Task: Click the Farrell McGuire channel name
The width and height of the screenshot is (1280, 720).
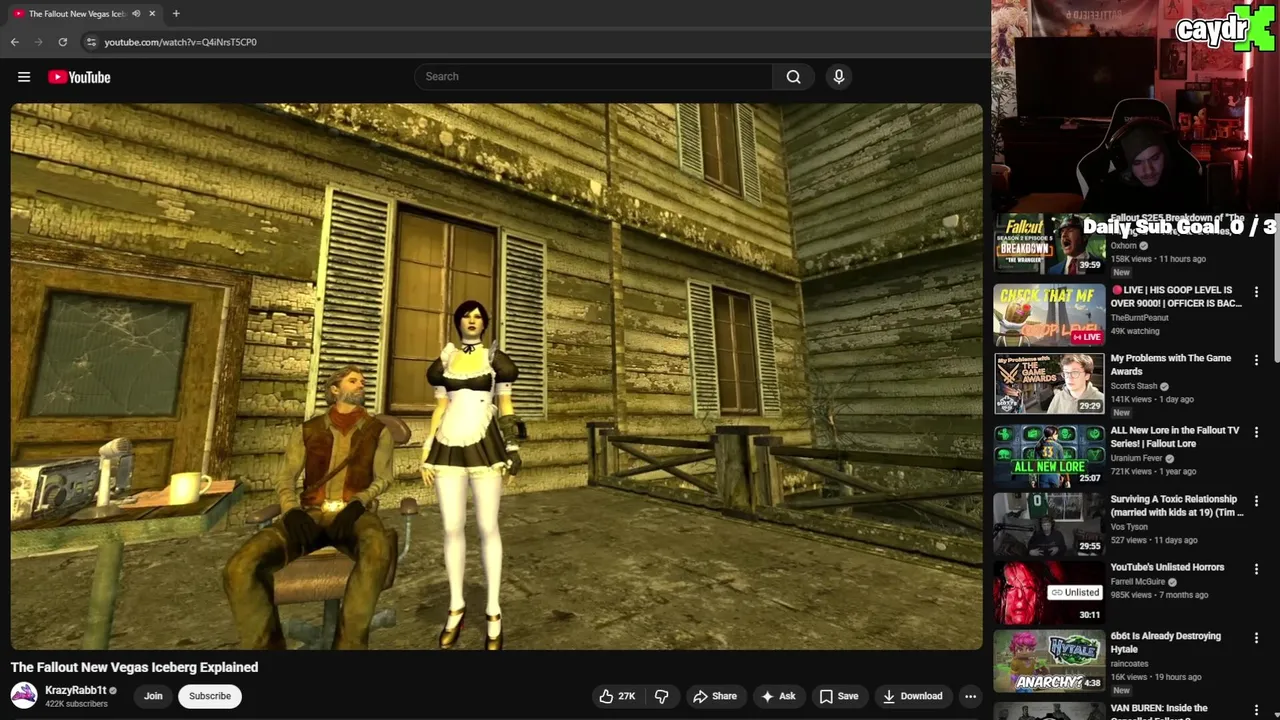Action: (1138, 582)
